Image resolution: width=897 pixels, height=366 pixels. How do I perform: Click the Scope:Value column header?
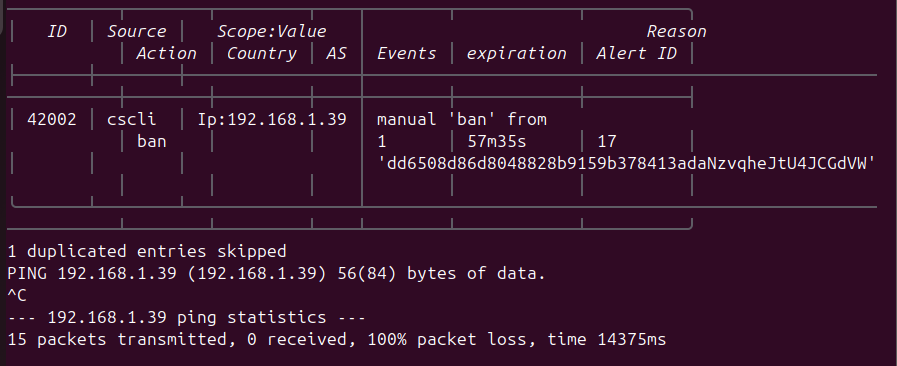click(x=271, y=32)
